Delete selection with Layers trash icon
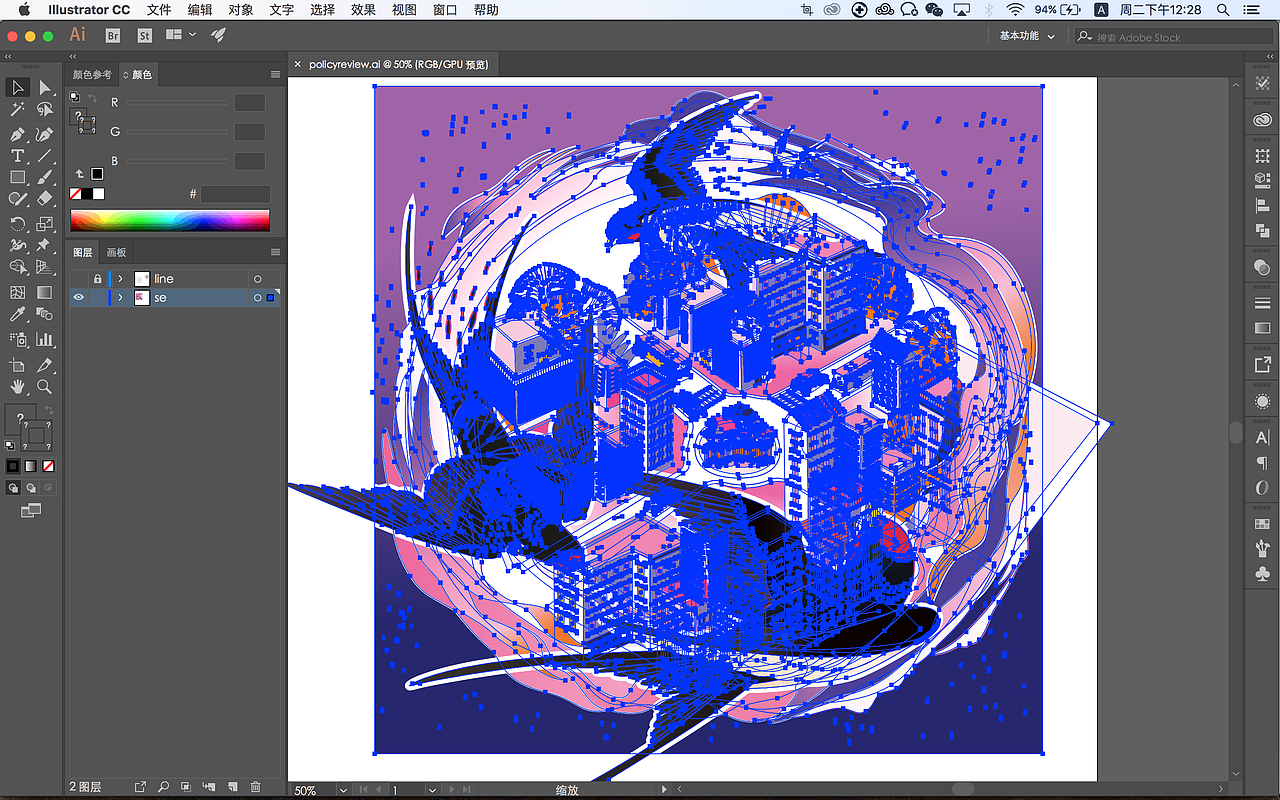1280x800 pixels. point(255,787)
